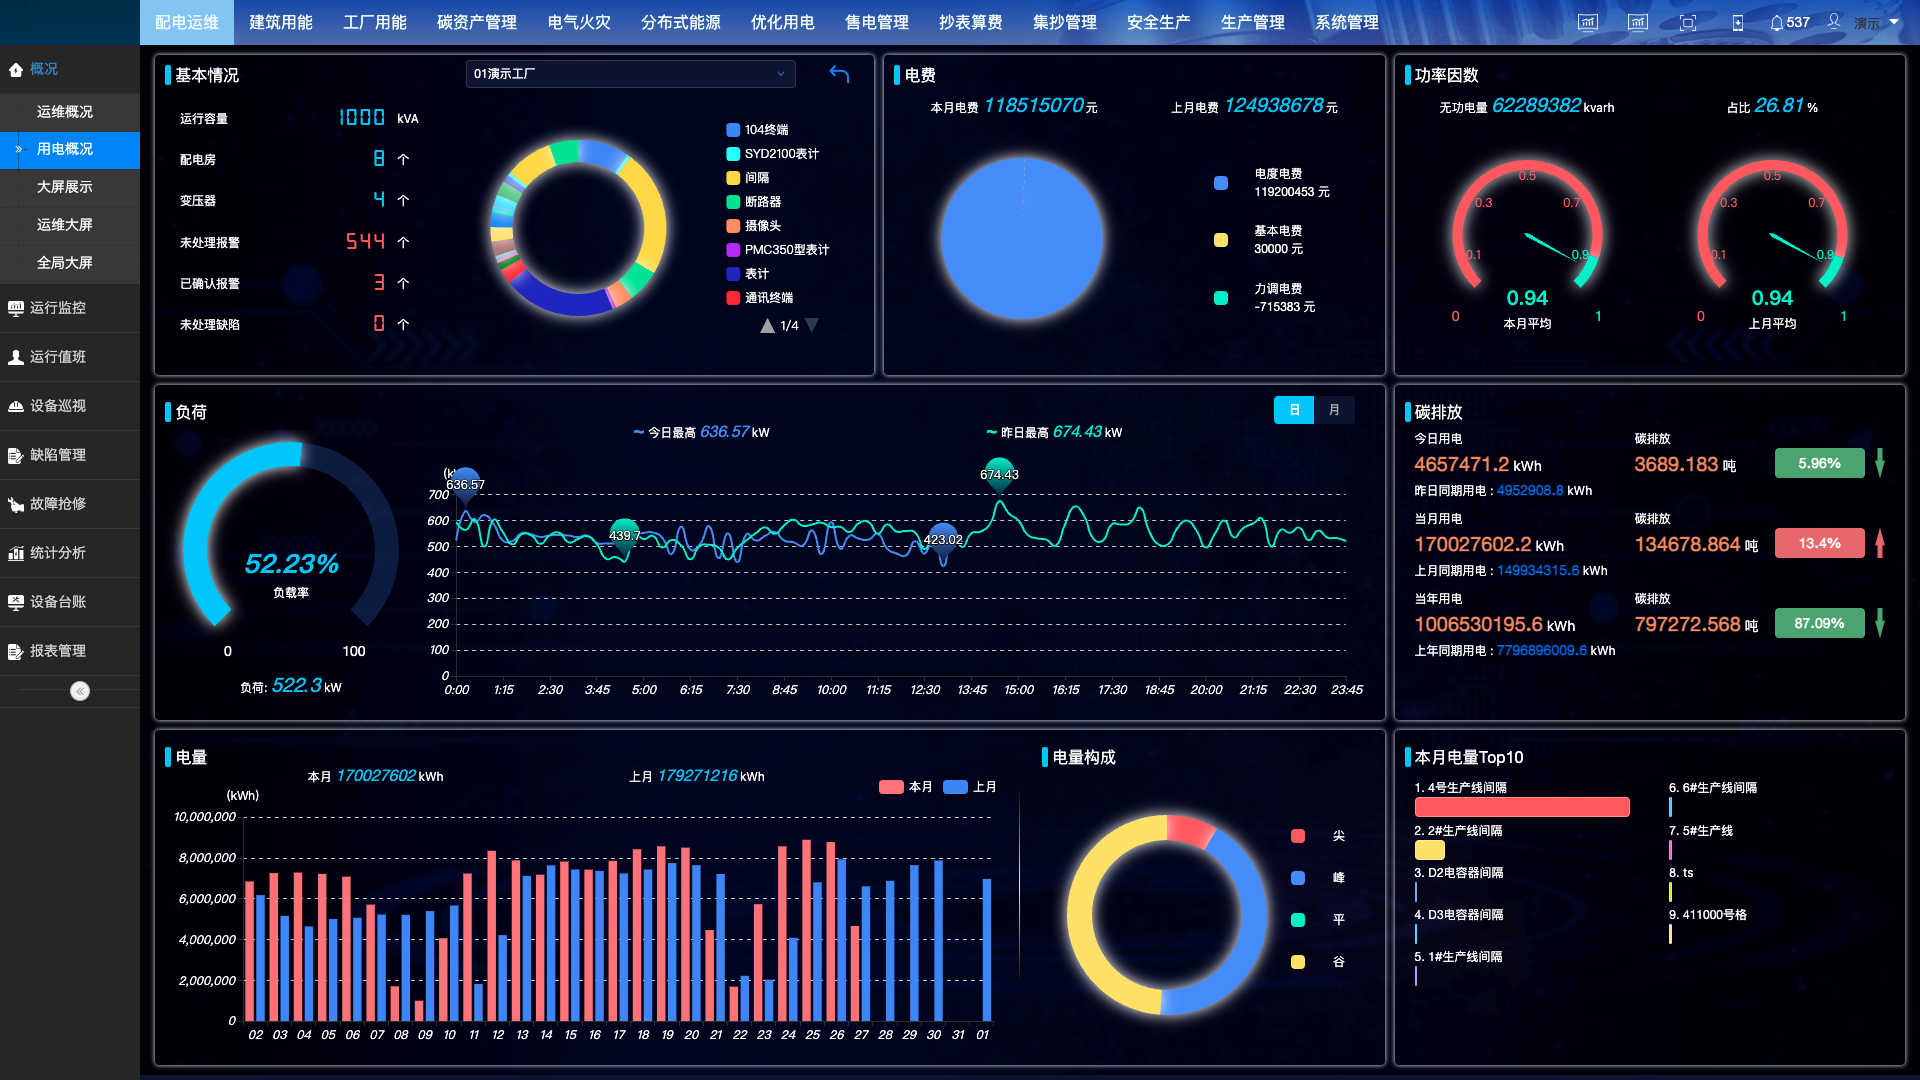Open 运维概况 in the sidebar
This screenshot has width=1920, height=1080.
[x=65, y=112]
